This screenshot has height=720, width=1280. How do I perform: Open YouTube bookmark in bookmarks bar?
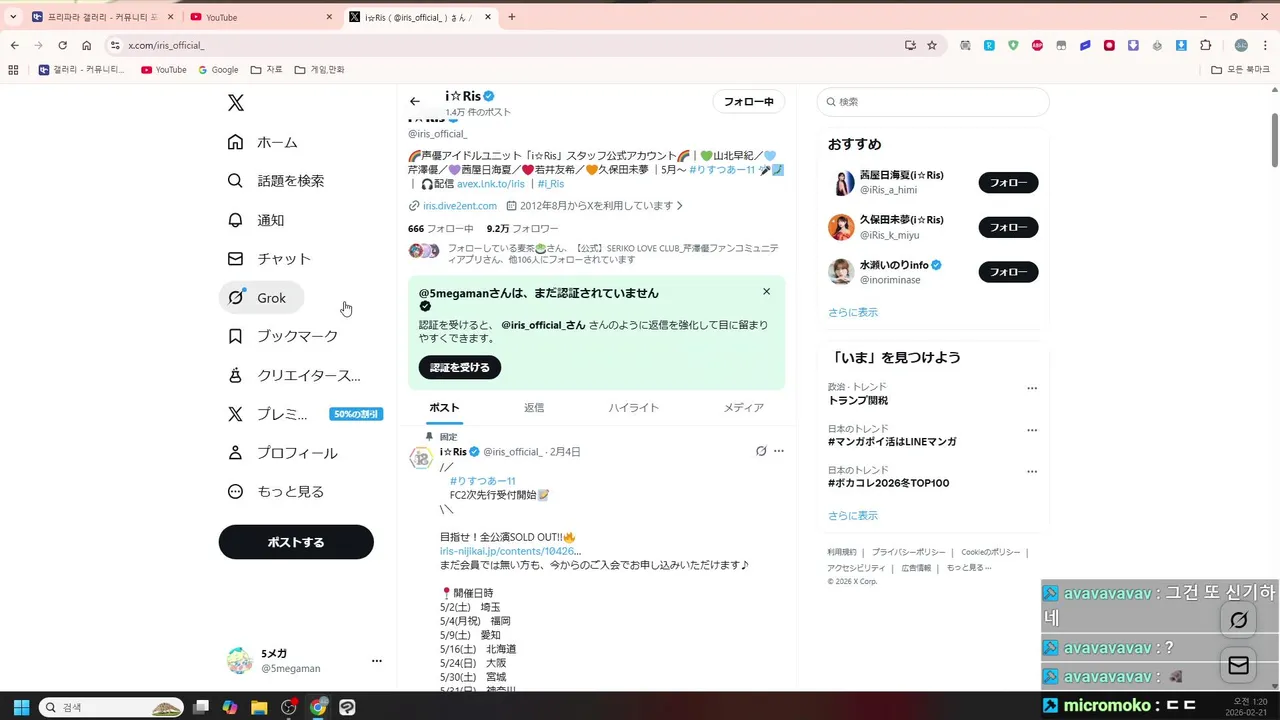click(x=164, y=70)
